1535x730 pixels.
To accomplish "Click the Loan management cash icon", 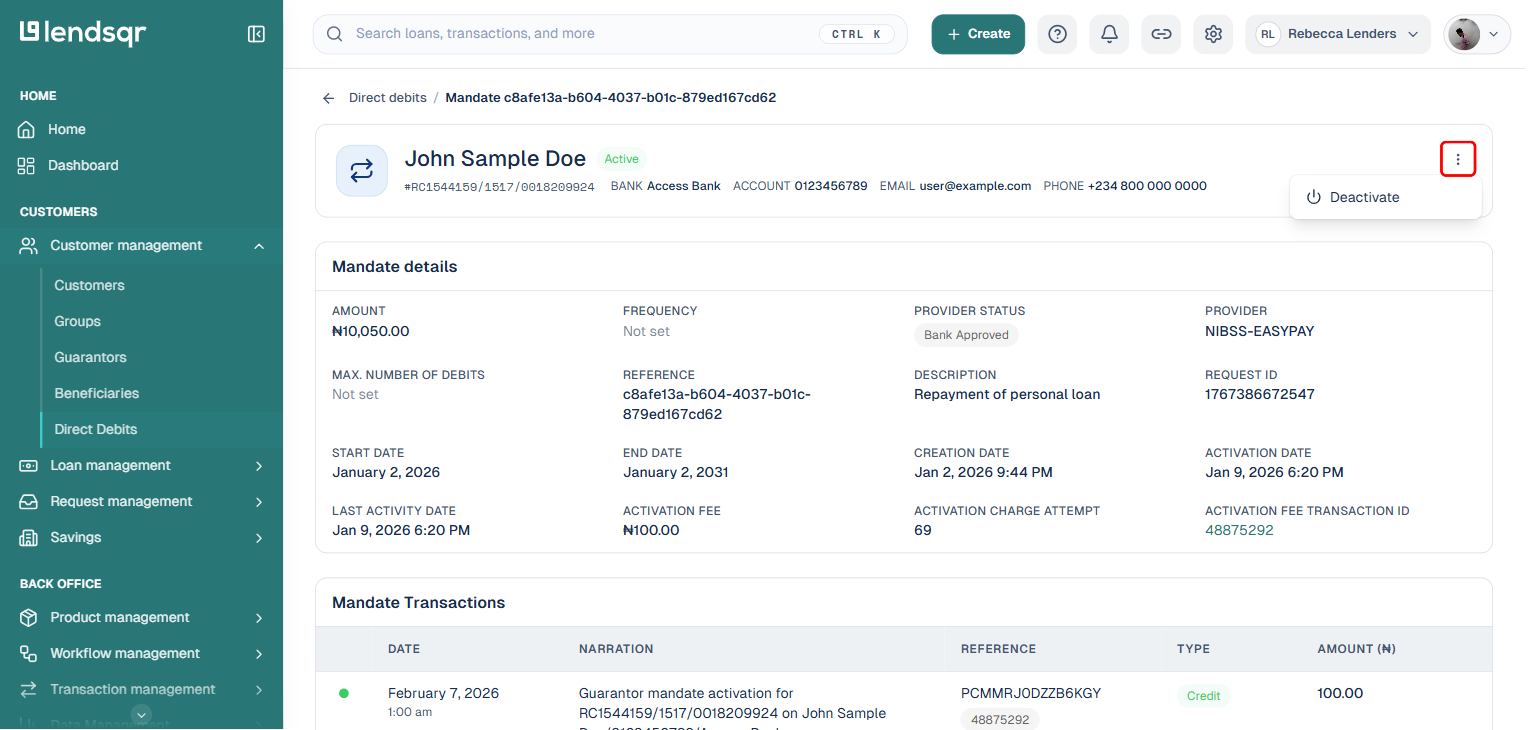I will (29, 466).
